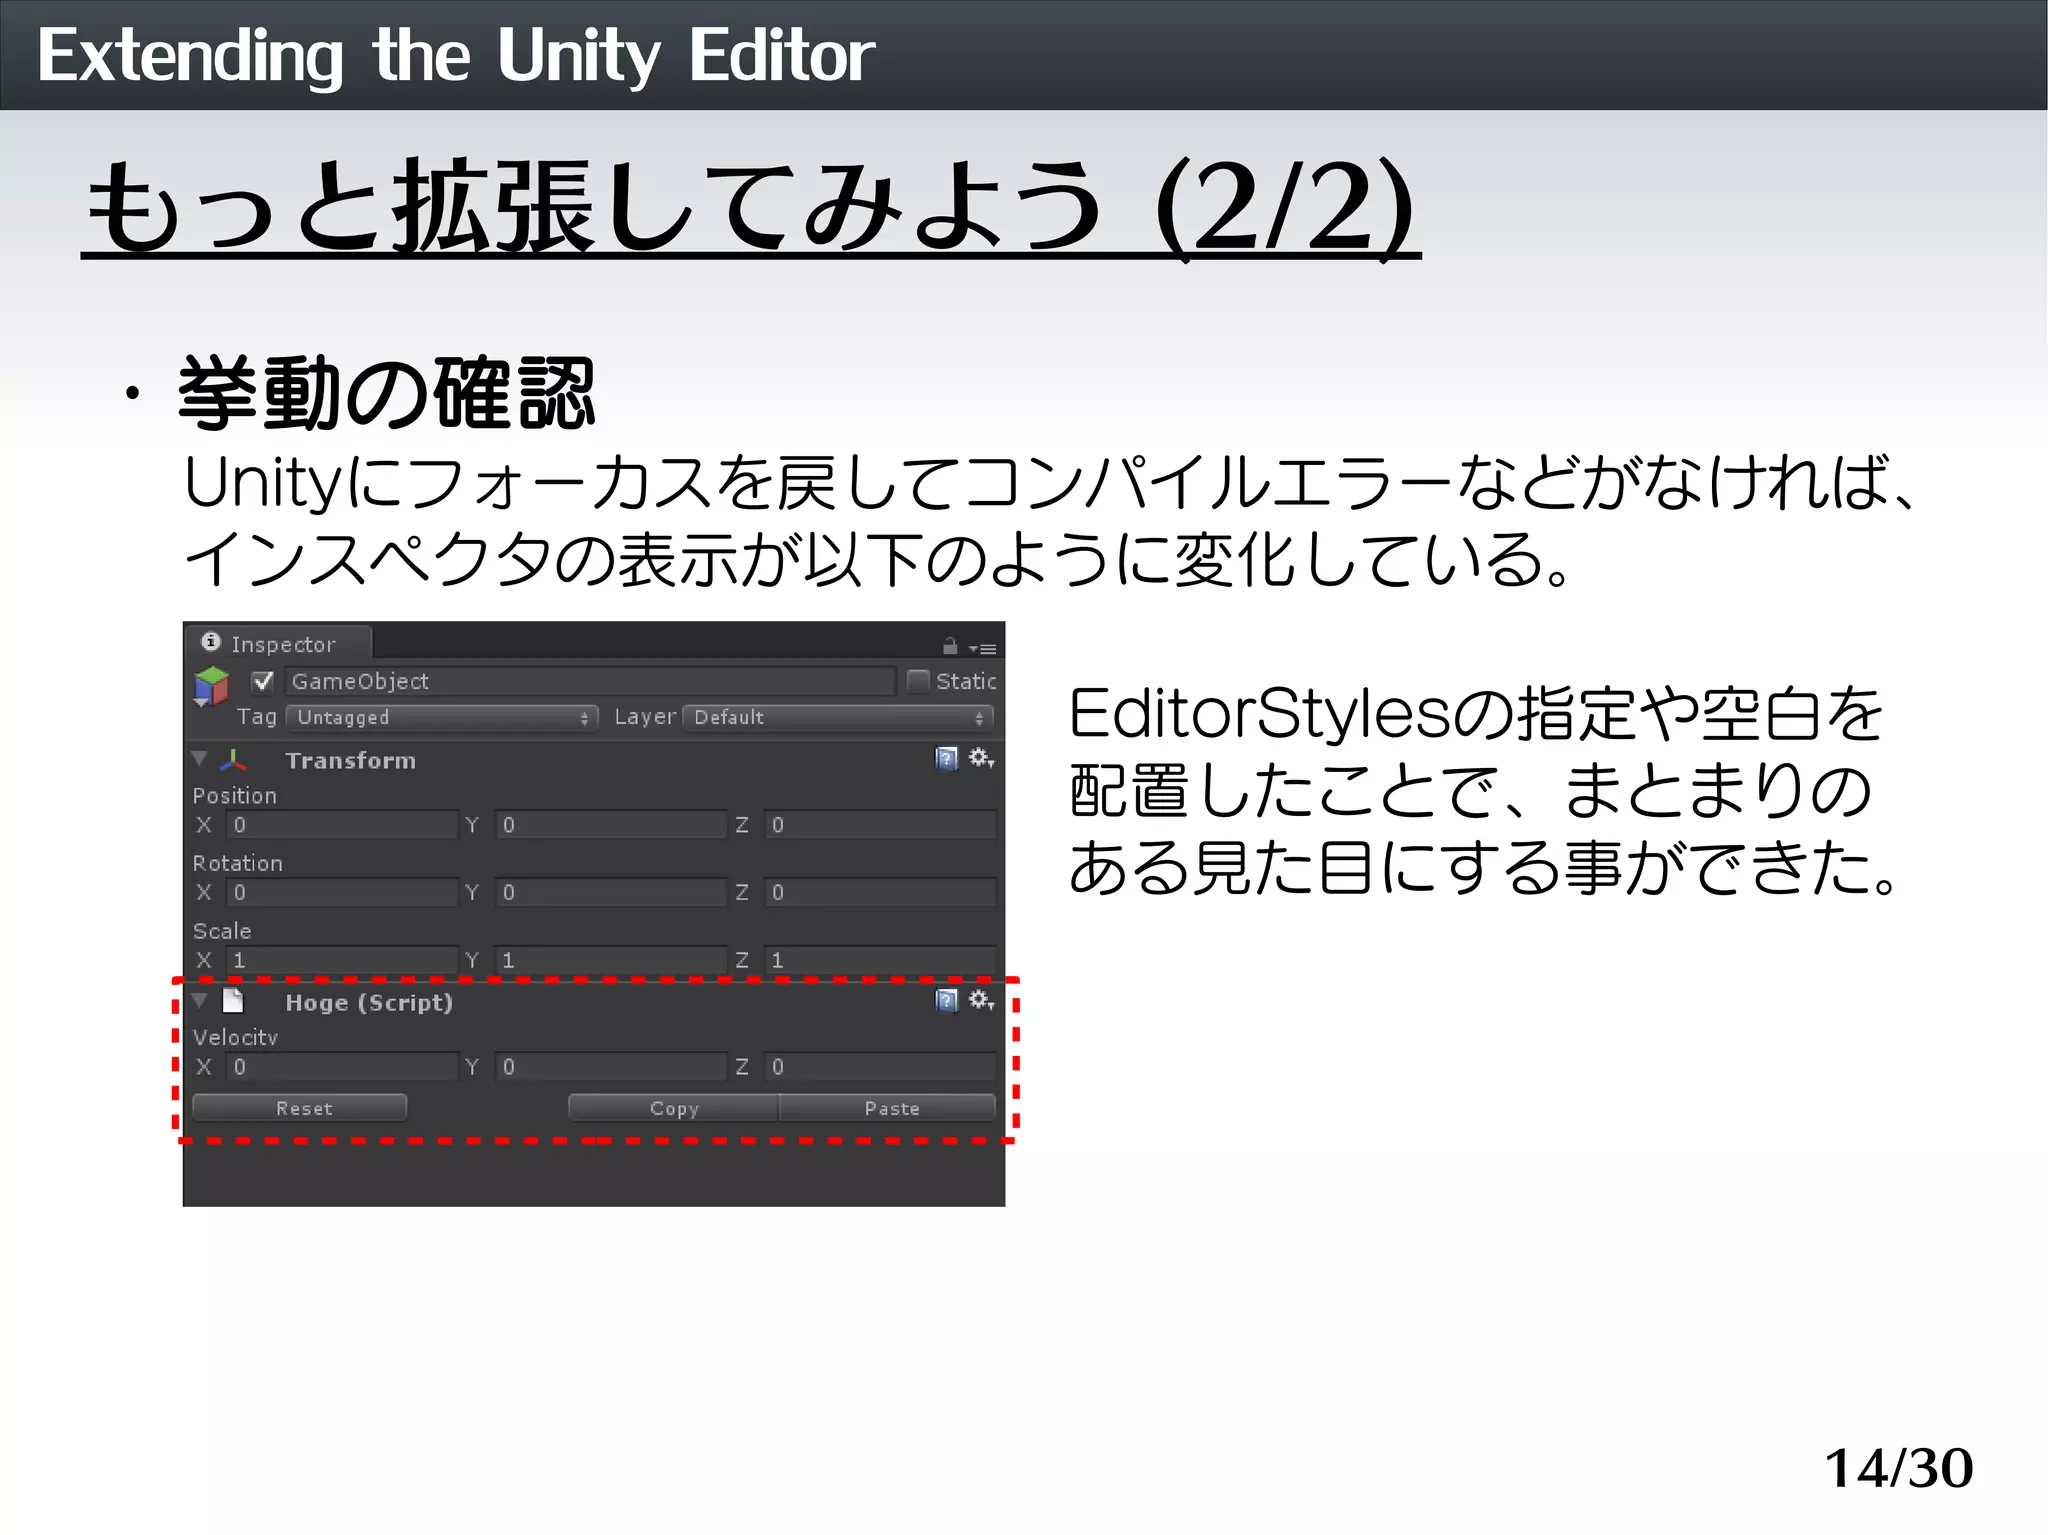Image resolution: width=2048 pixels, height=1535 pixels.
Task: Click the Reset button
Action: click(300, 1108)
